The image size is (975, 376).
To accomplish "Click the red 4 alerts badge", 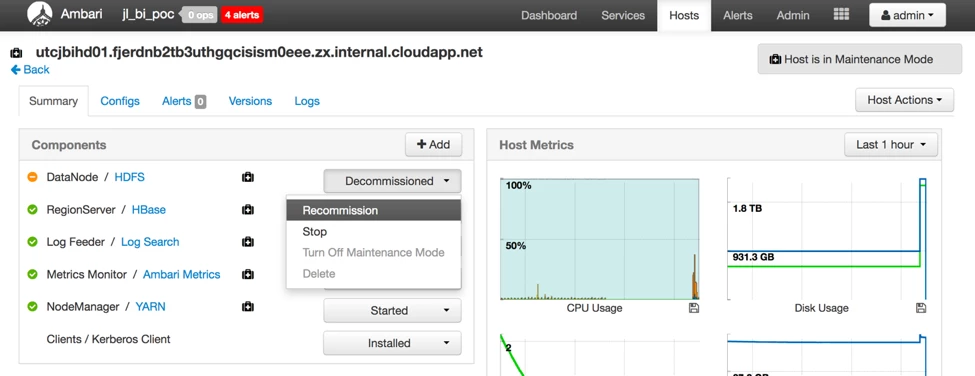I will point(241,15).
